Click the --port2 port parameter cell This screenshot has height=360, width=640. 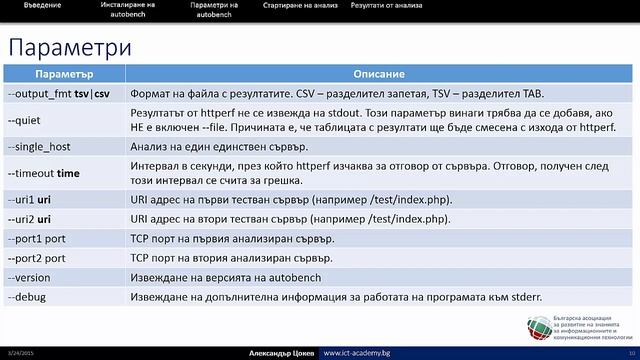click(64, 258)
